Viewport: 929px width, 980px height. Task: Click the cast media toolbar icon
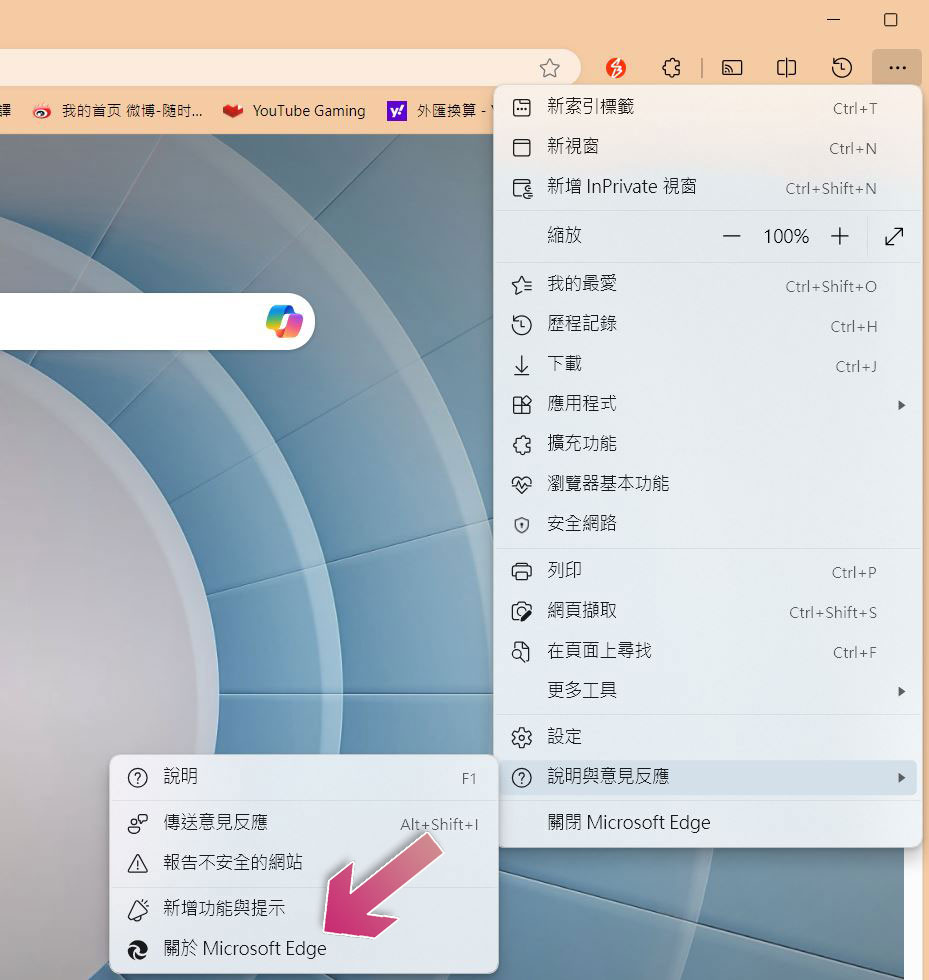pyautogui.click(x=732, y=68)
